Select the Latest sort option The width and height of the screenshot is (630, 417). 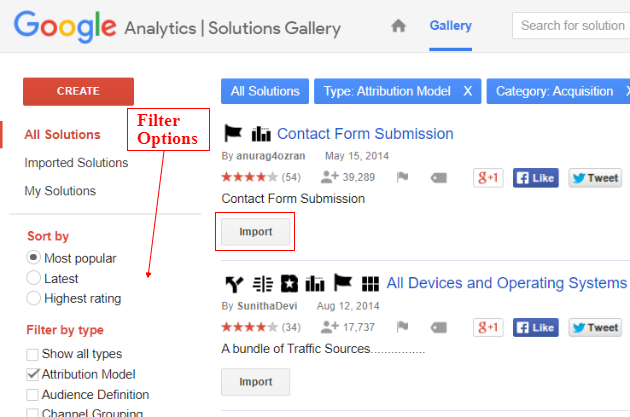[x=33, y=278]
